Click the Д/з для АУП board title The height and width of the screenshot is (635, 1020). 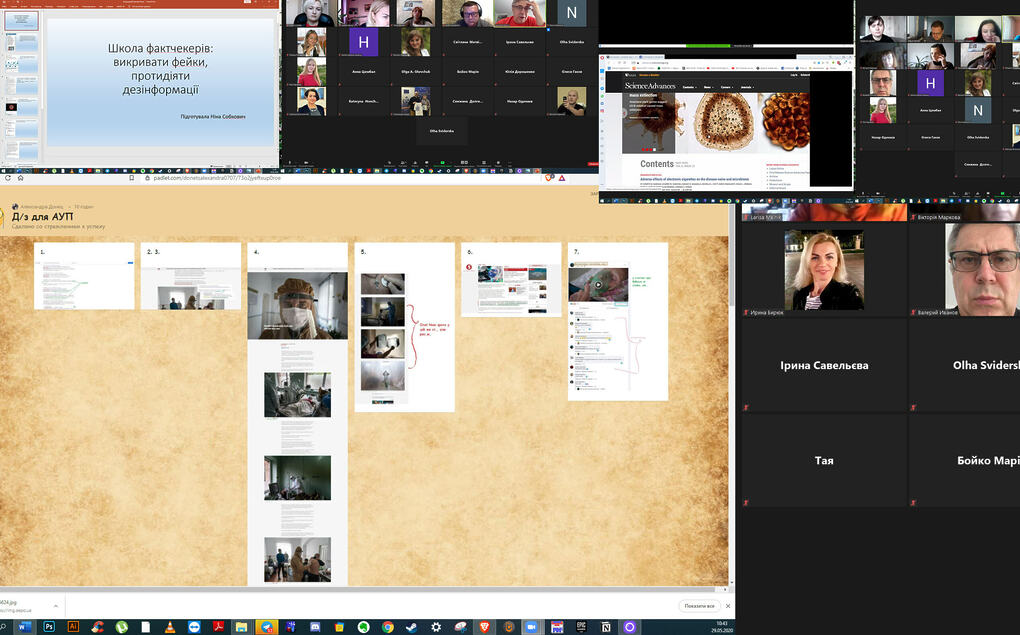click(42, 217)
